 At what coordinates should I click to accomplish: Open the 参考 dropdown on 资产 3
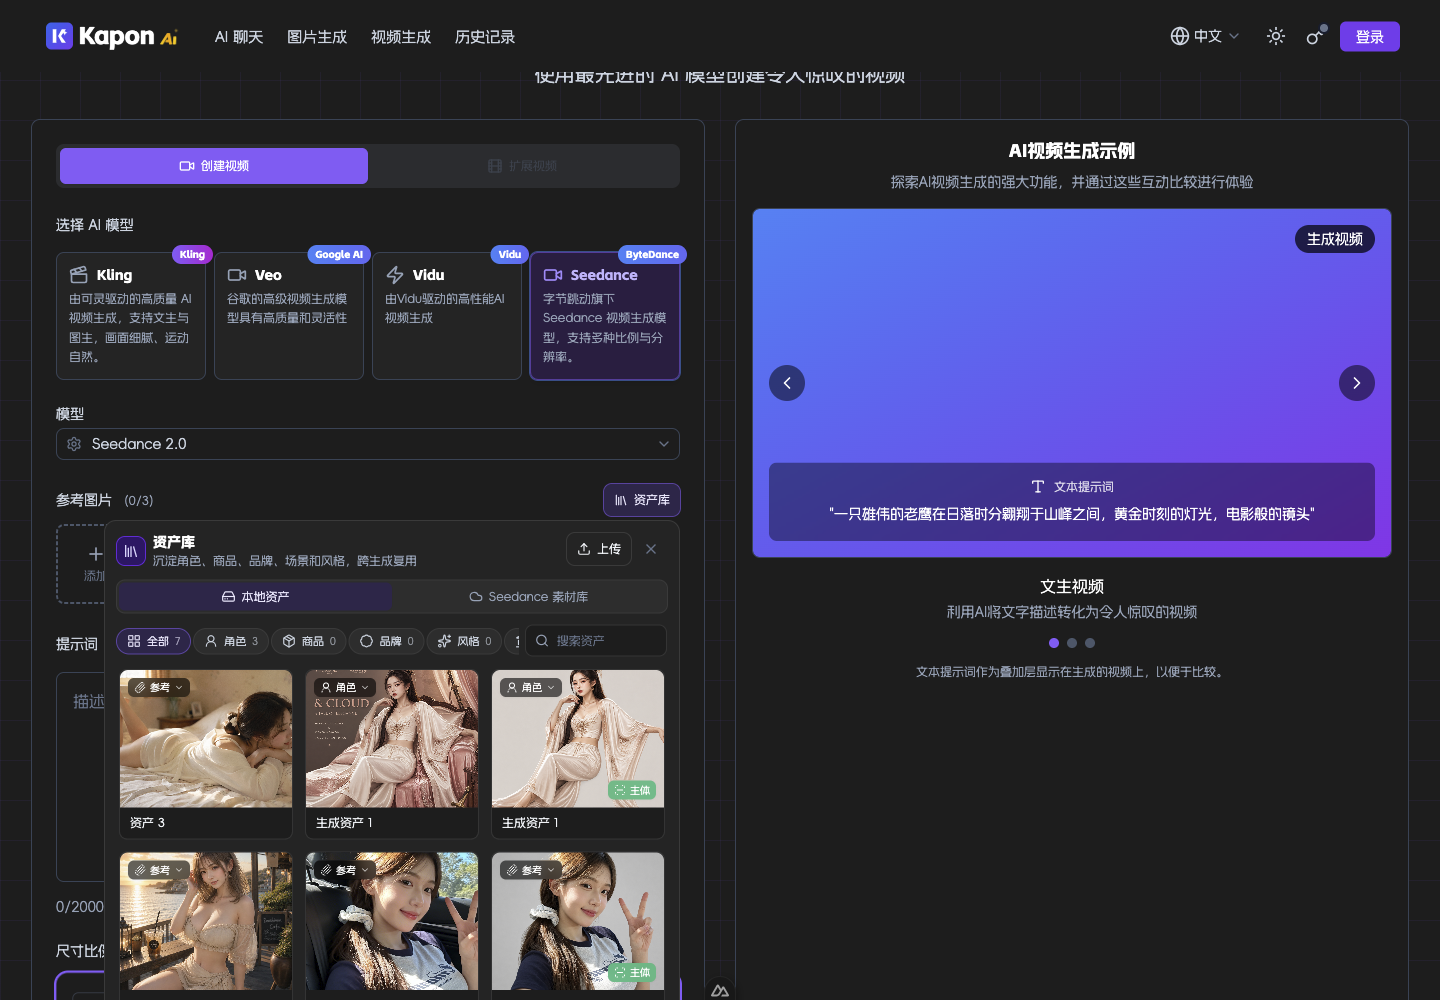(x=159, y=688)
